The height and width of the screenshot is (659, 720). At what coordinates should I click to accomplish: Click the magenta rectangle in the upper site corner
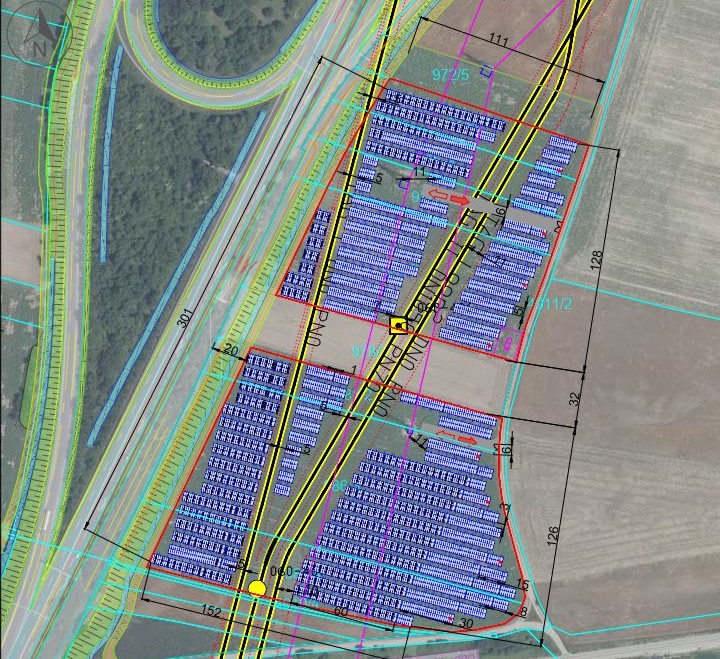(509, 342)
